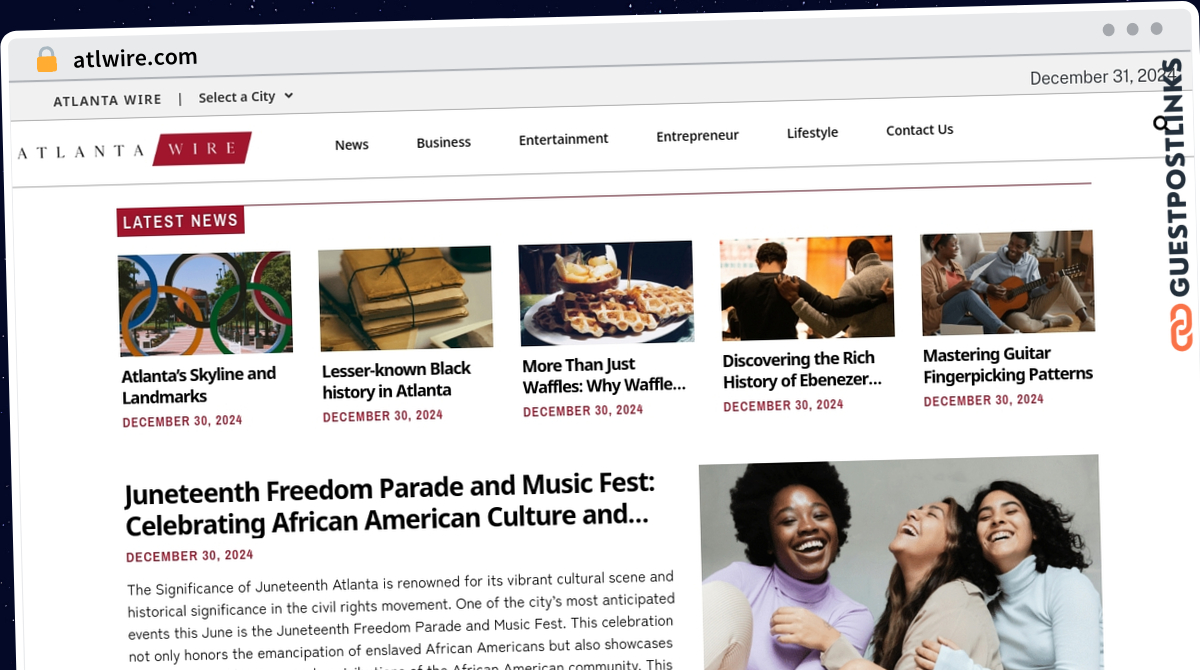Click the Atlanta Wire logo

pos(134,150)
